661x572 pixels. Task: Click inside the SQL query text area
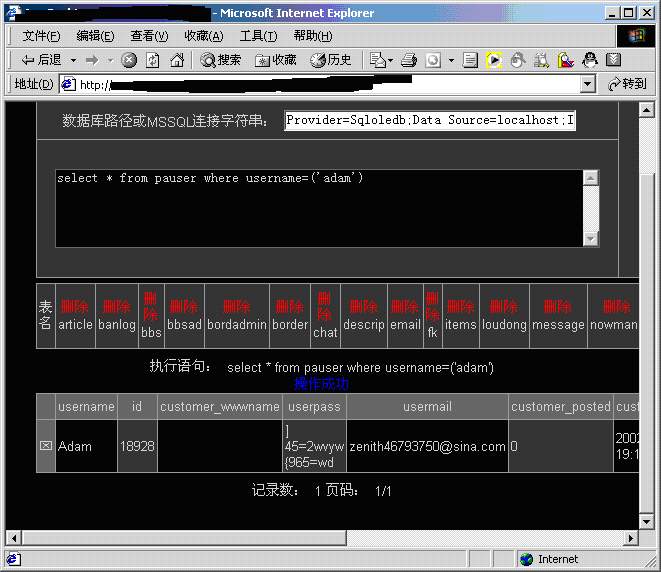pyautogui.click(x=318, y=208)
